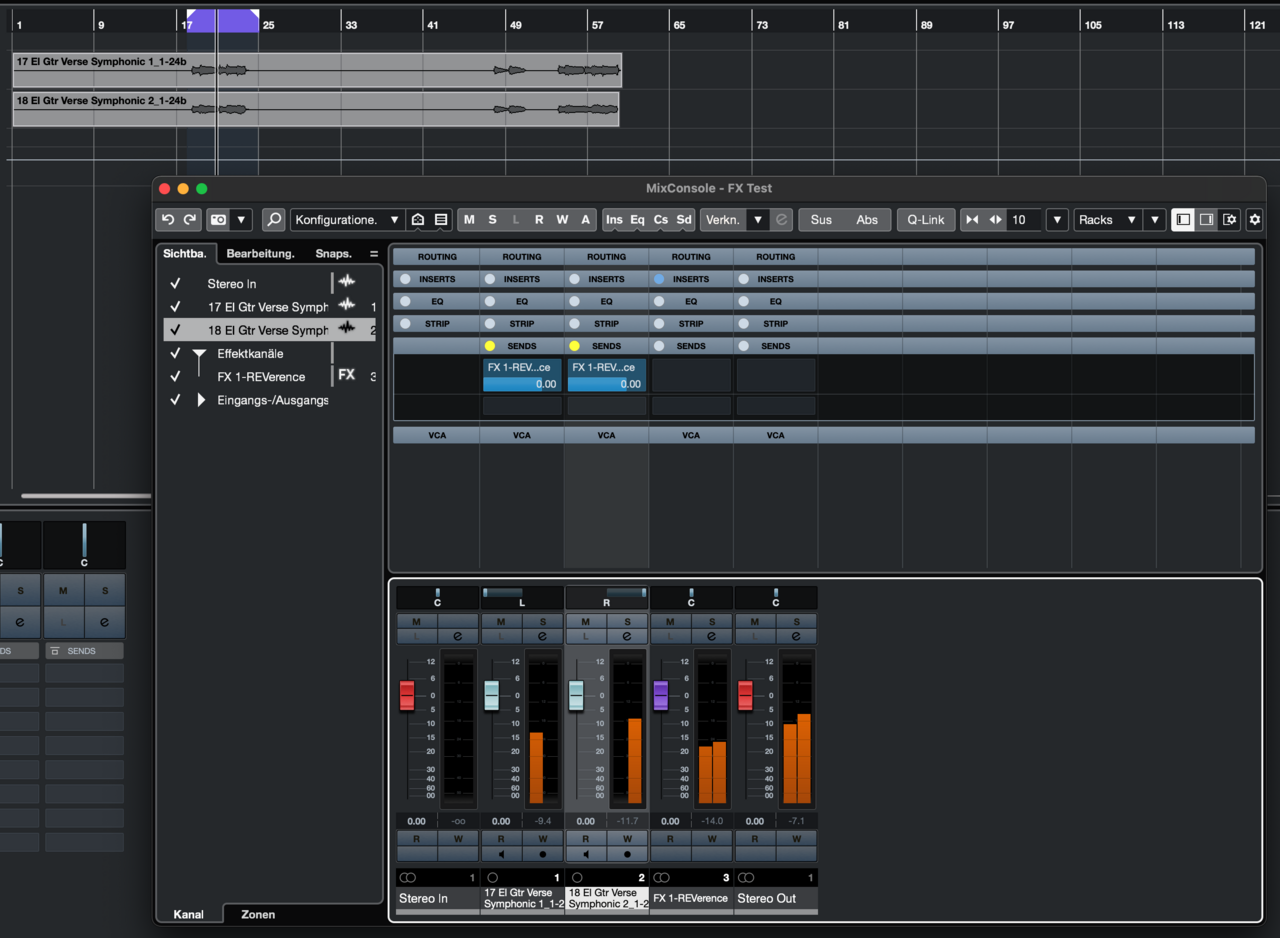
Task: Bypass channel strips with Cs button
Action: (661, 220)
